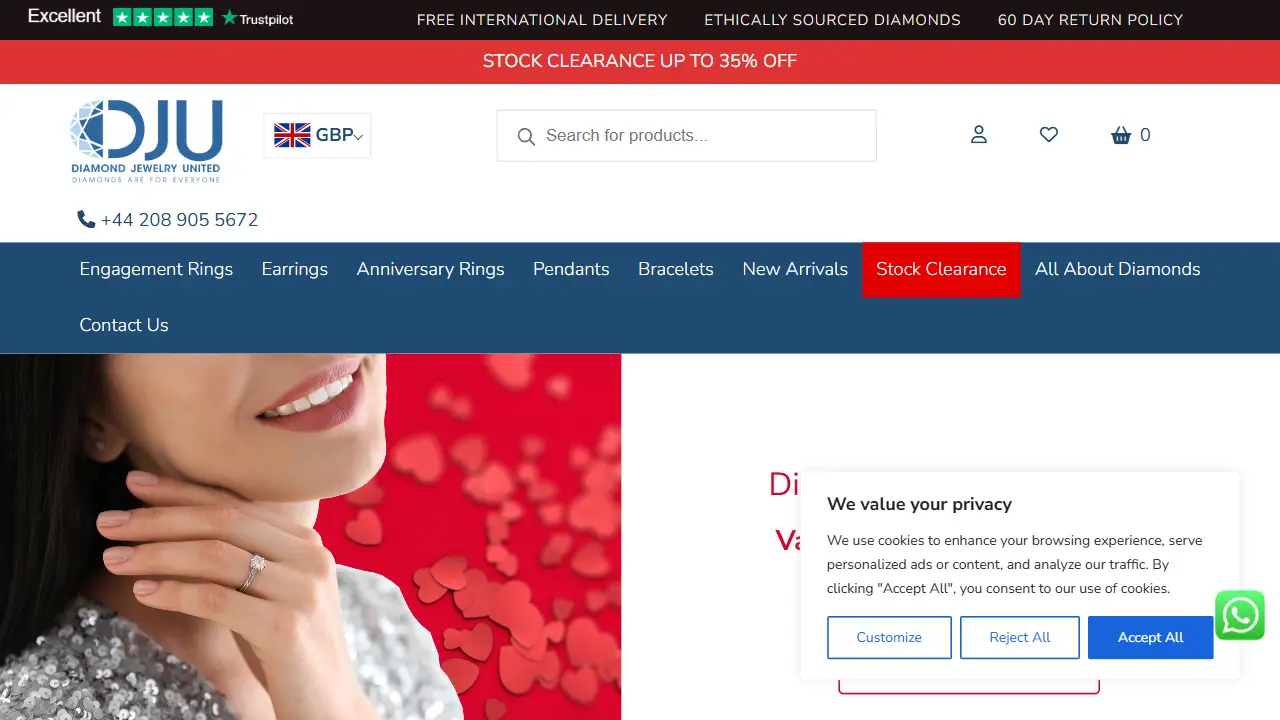Click the DJU Diamond Jewelry United logo
The height and width of the screenshot is (720, 1280).
146,141
